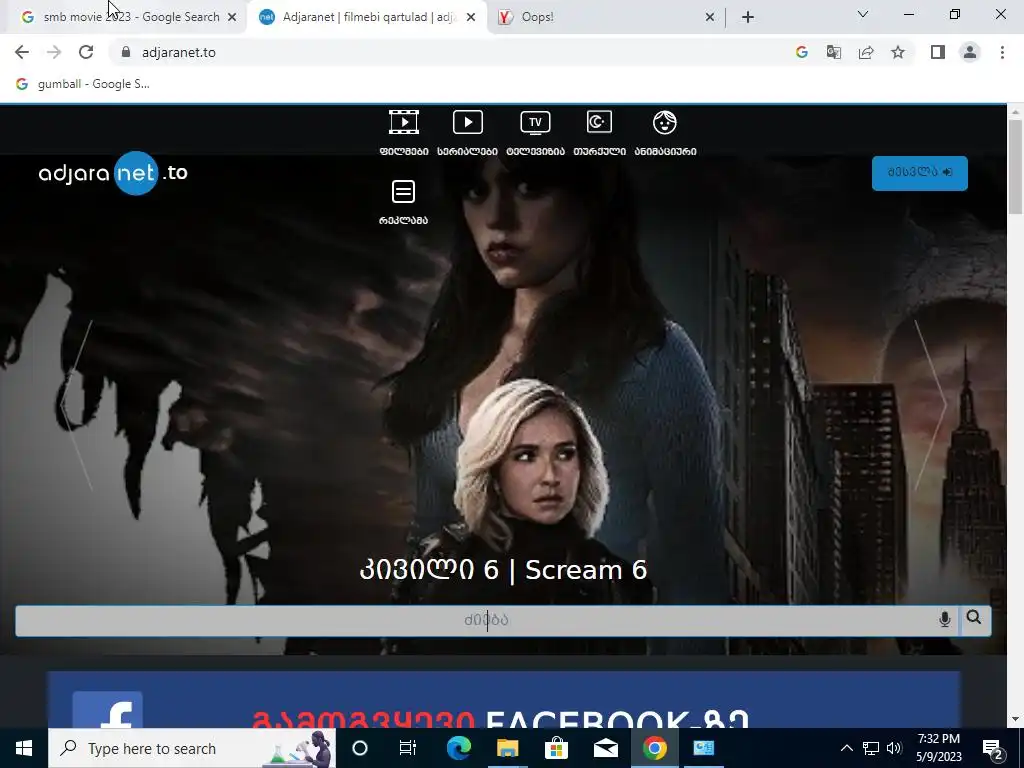Open the Mail app from taskbar
The height and width of the screenshot is (768, 1024).
[x=605, y=748]
